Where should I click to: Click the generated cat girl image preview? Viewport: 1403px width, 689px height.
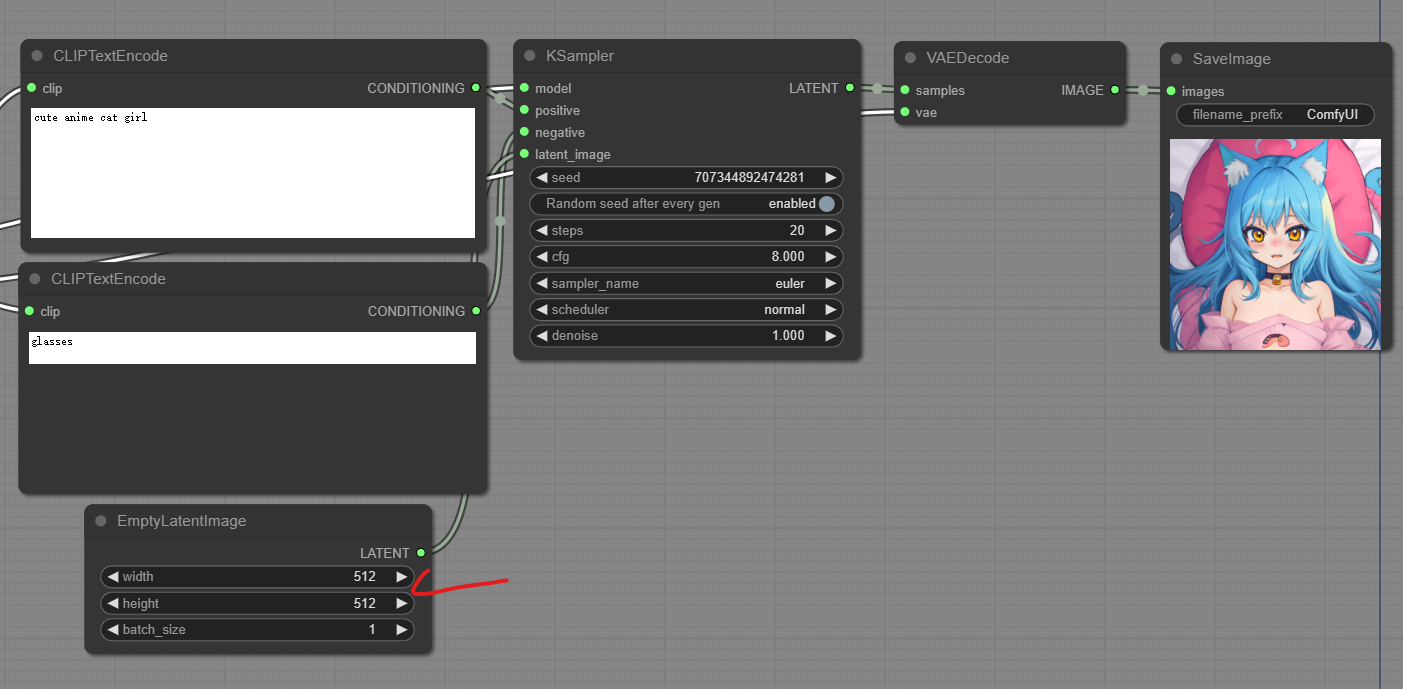[x=1275, y=244]
